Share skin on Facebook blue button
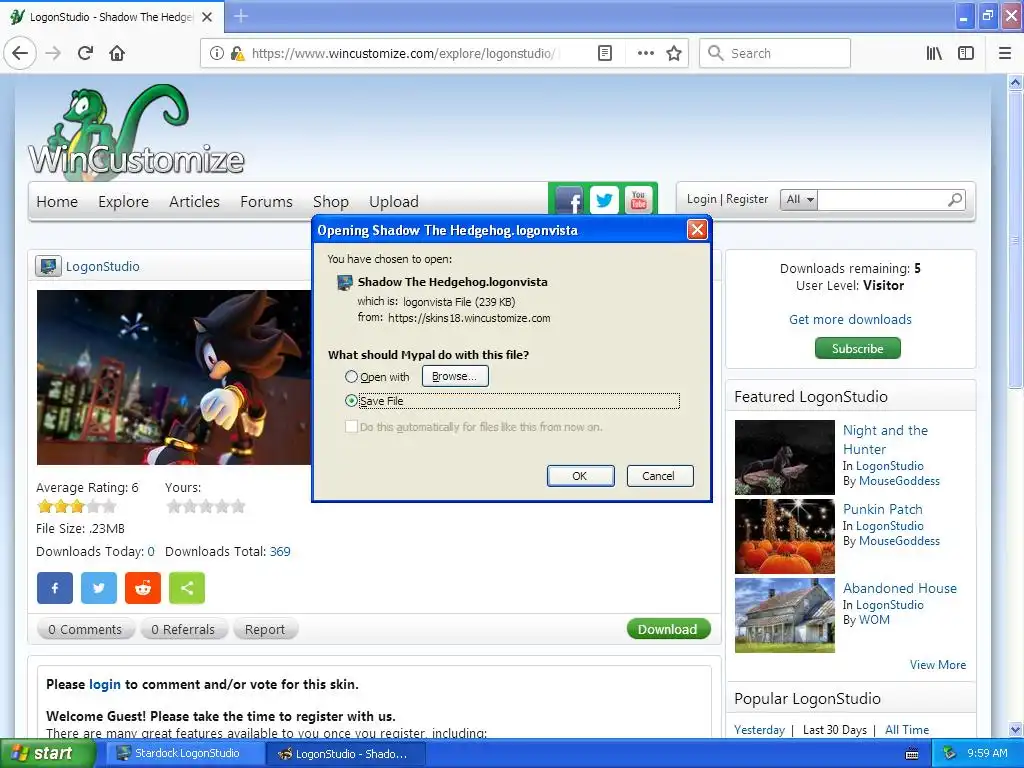 [x=55, y=588]
